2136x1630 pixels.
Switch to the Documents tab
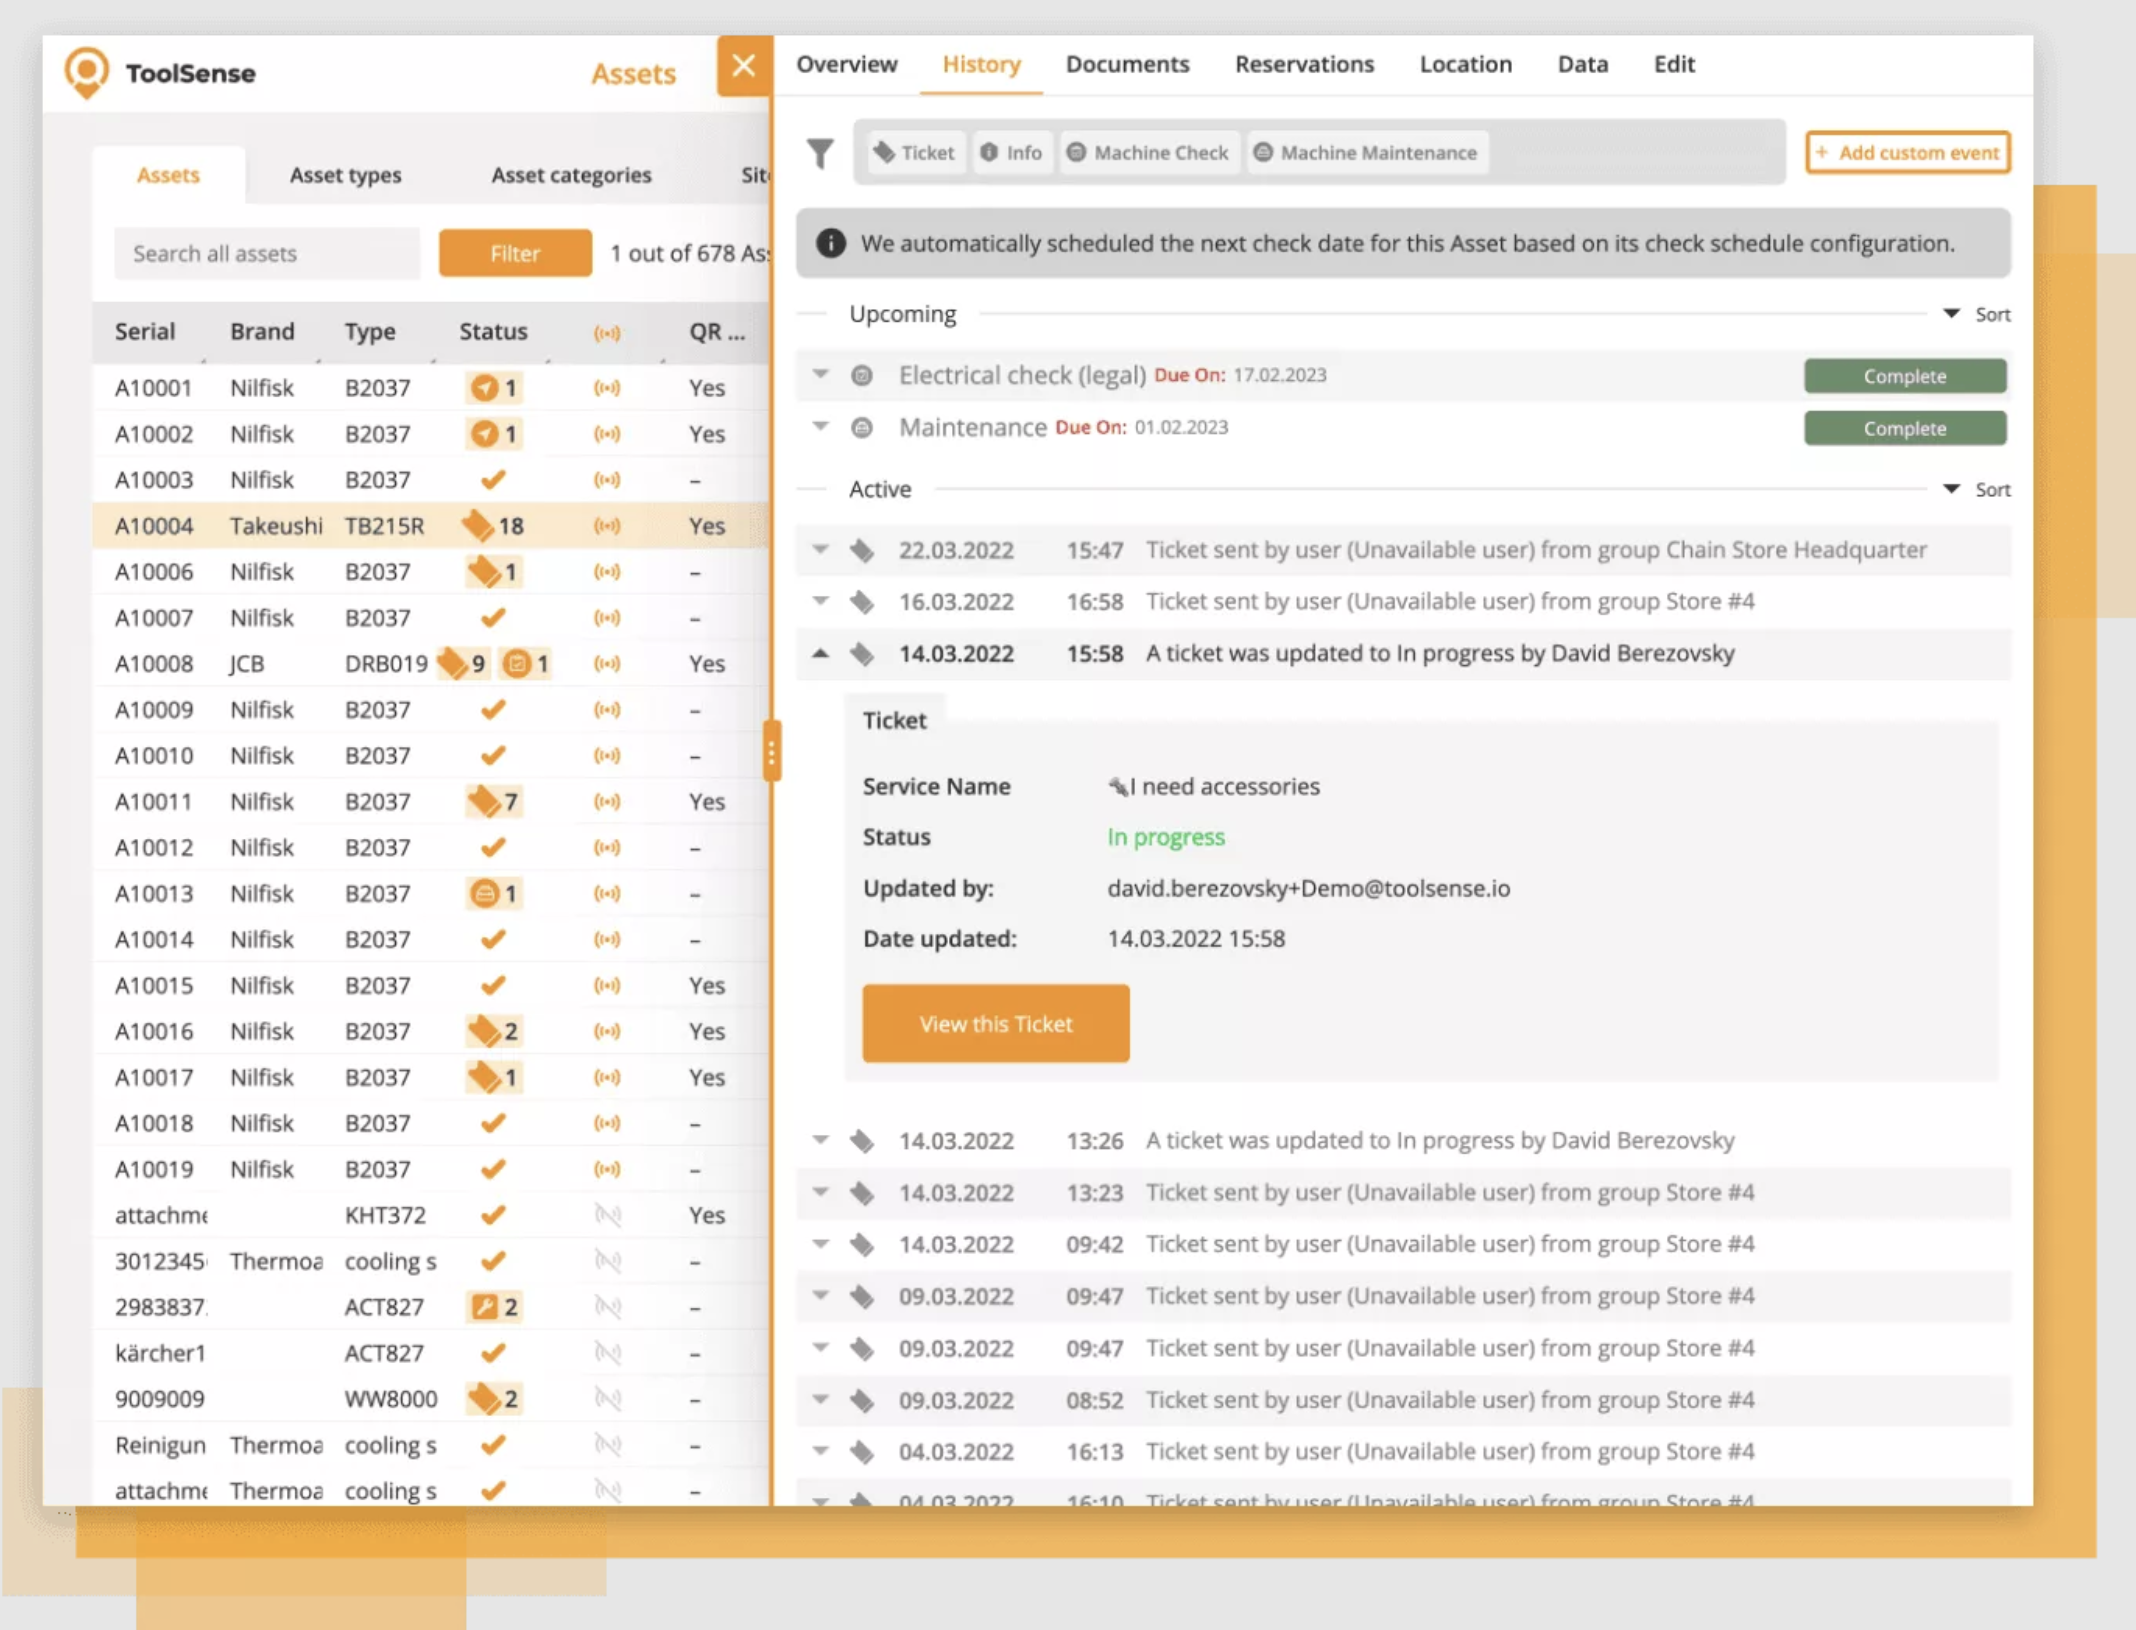tap(1127, 63)
